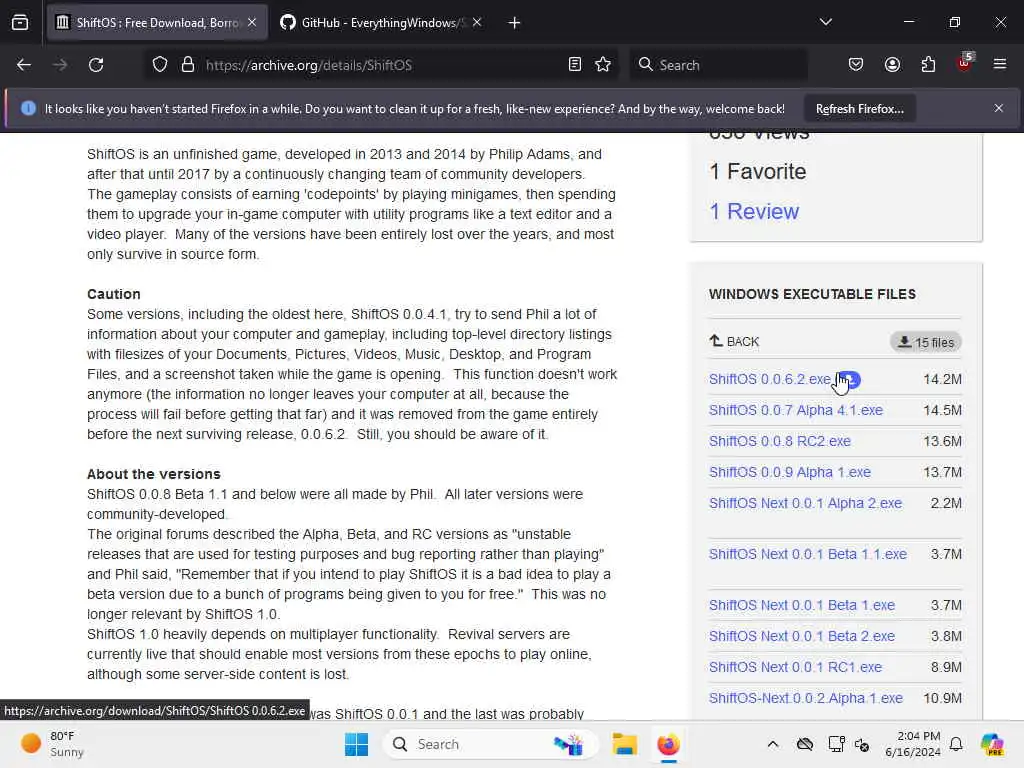Image resolution: width=1024 pixels, height=768 pixels.
Task: Open File Explorer from the taskbar
Action: [624, 744]
